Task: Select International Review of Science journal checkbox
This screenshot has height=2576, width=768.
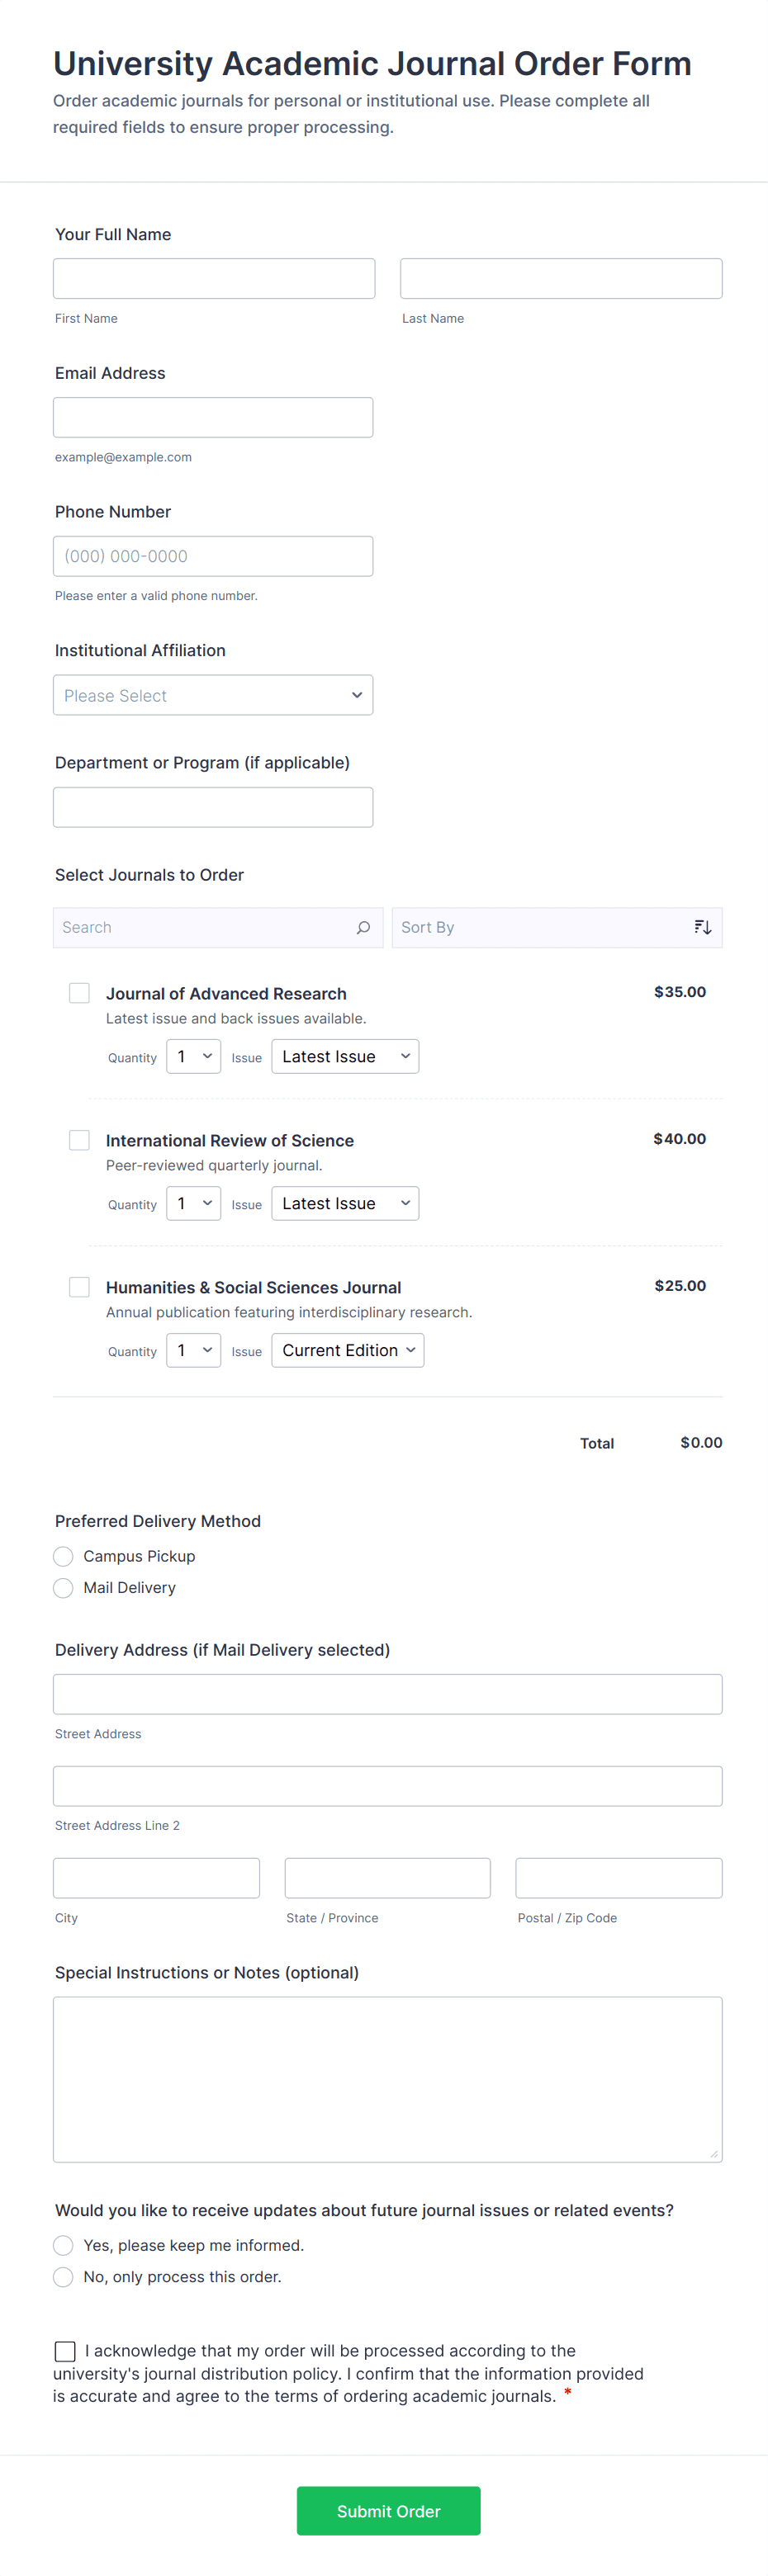Action: 80,1140
